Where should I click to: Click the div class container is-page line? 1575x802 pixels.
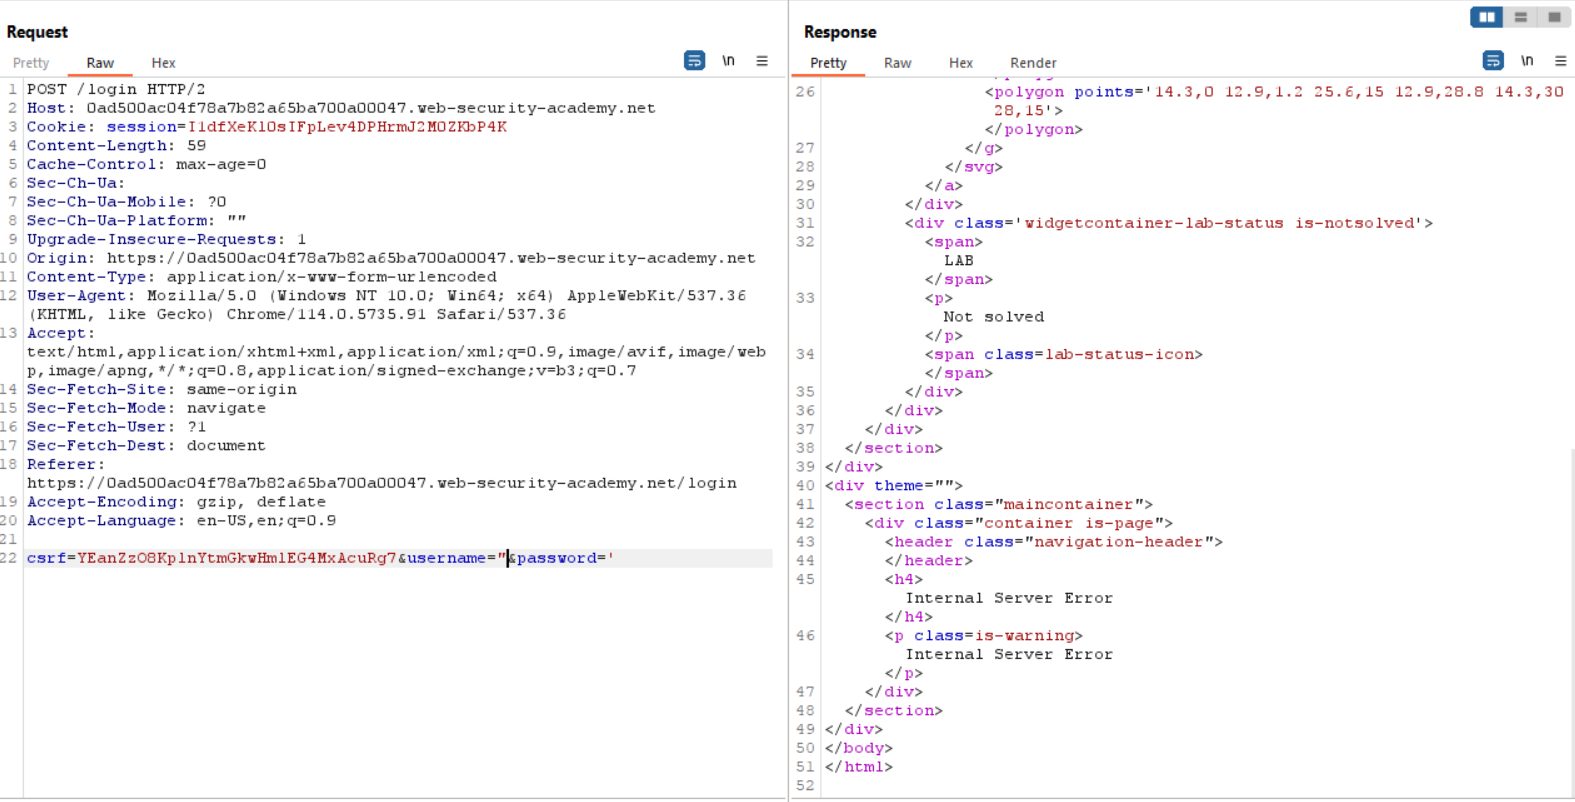(x=1019, y=523)
